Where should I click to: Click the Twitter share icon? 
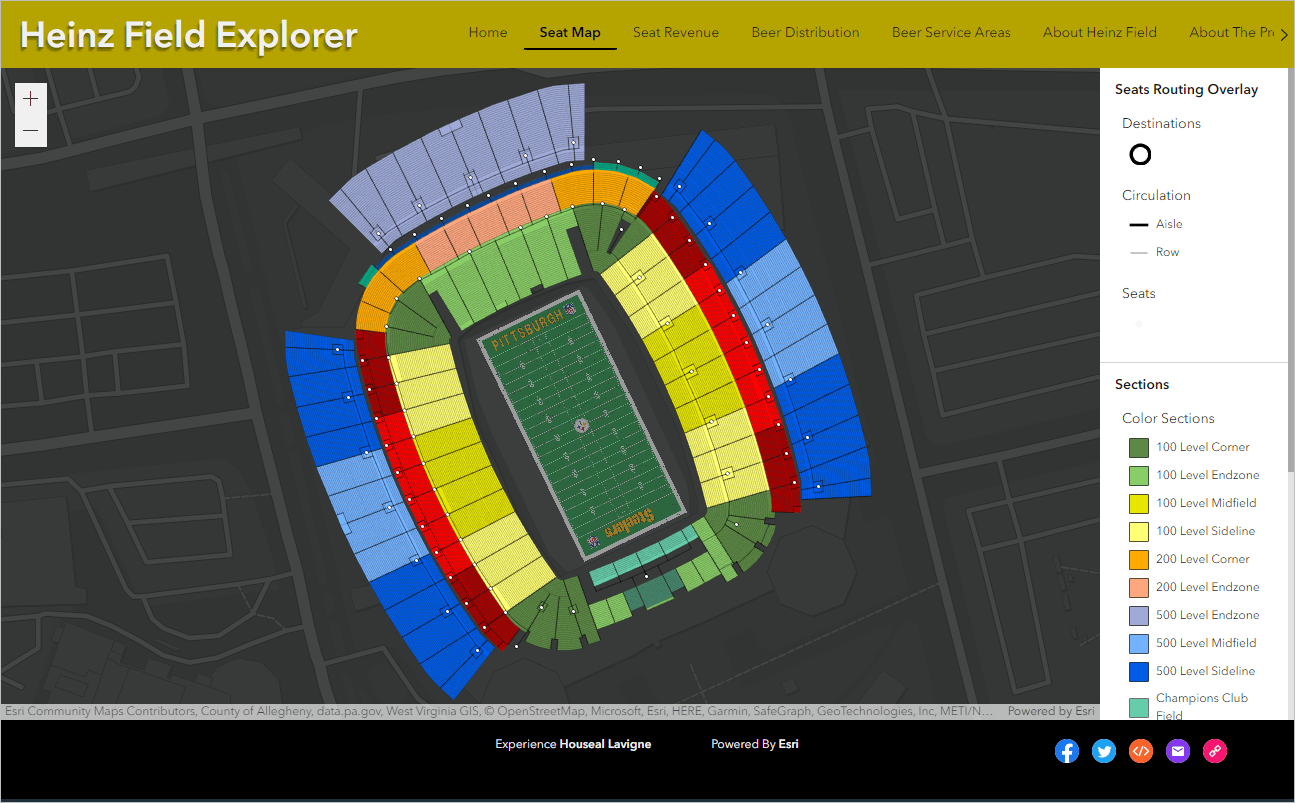[x=1104, y=751]
